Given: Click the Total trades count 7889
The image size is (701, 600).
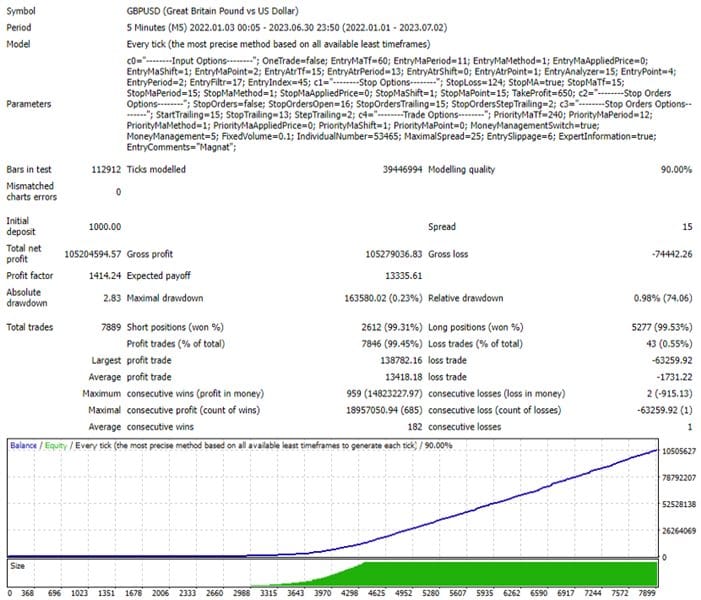Looking at the screenshot, I should pyautogui.click(x=111, y=327).
